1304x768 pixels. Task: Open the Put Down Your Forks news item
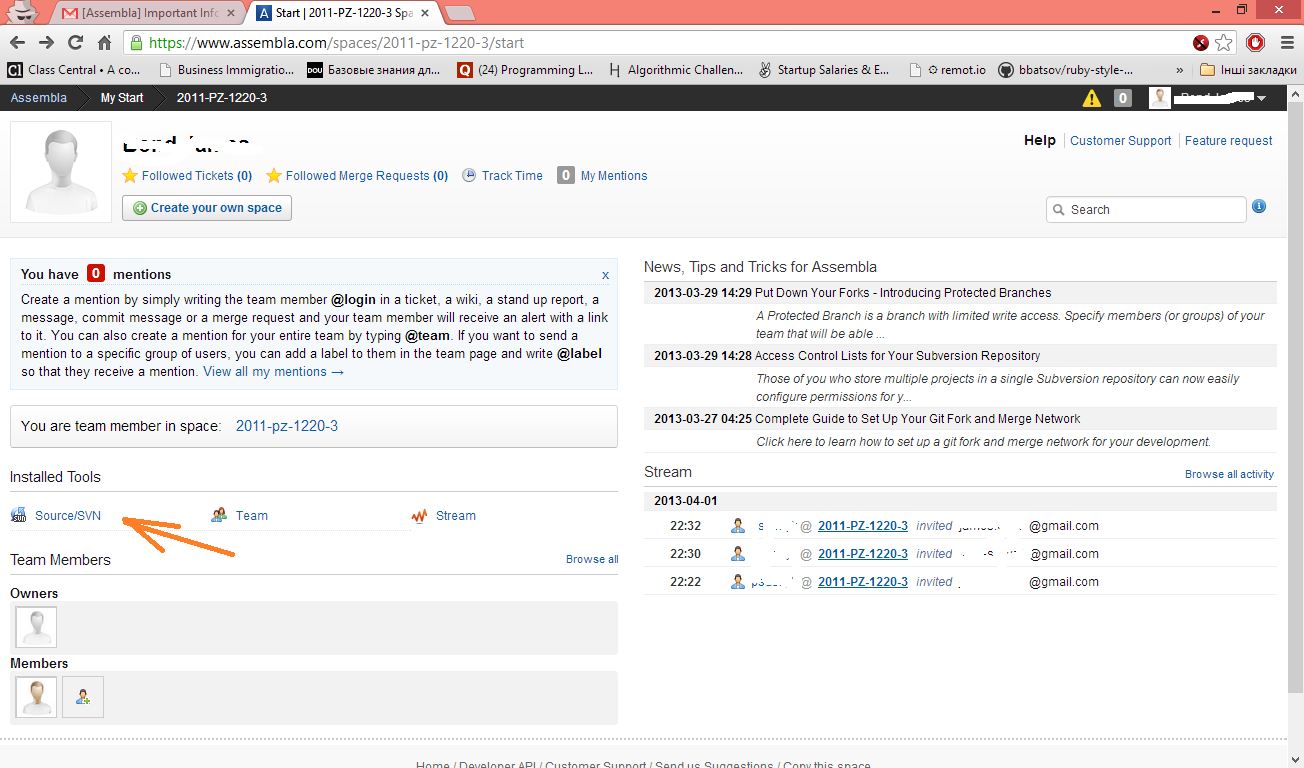click(903, 293)
